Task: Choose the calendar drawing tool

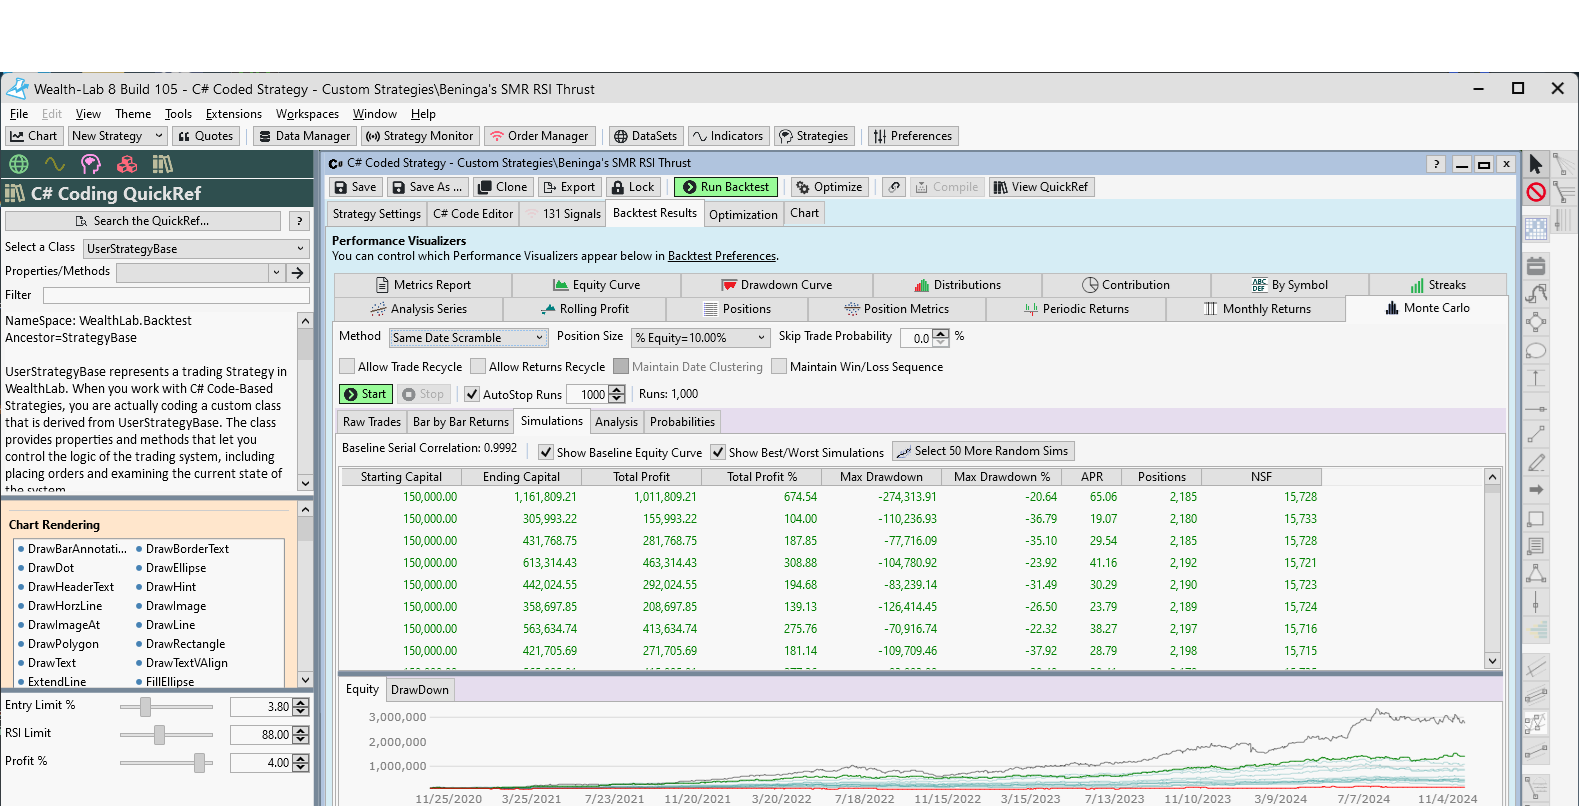Action: click(x=1536, y=266)
